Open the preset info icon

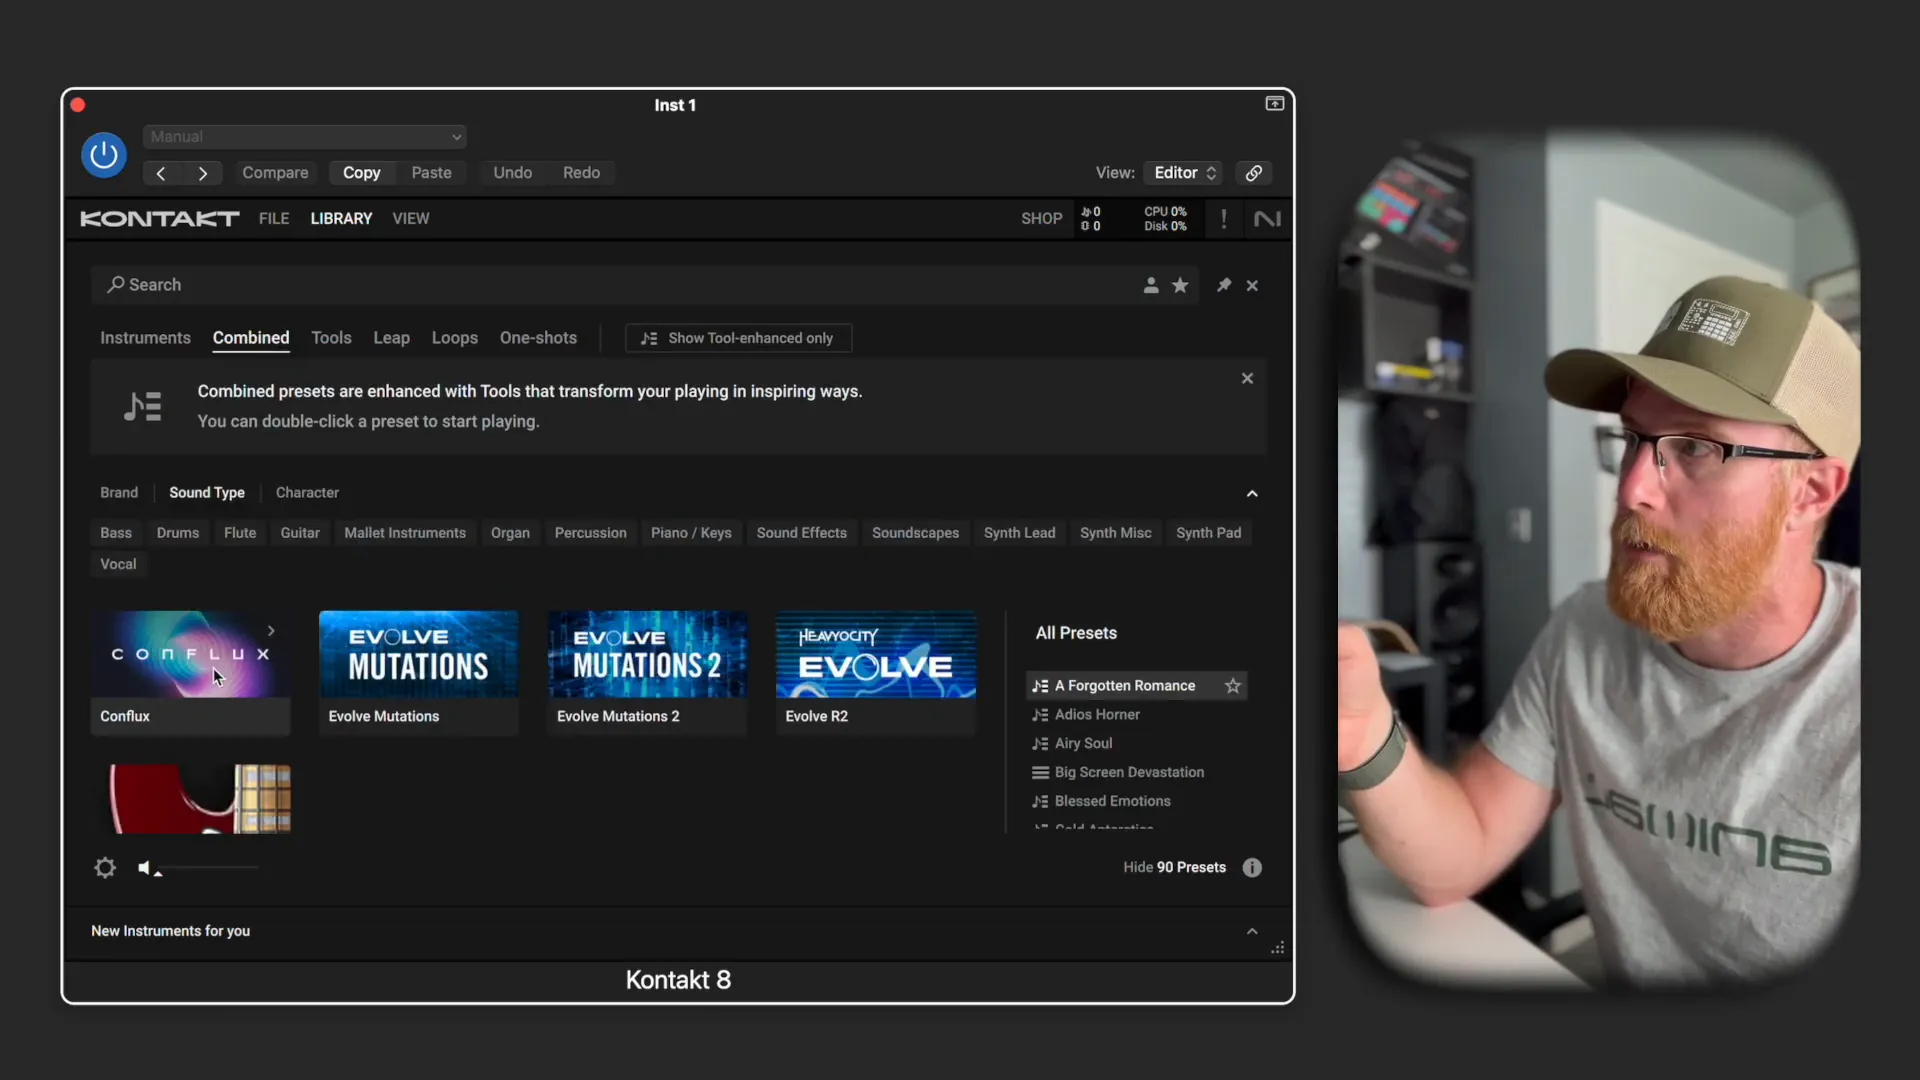[x=1252, y=868]
